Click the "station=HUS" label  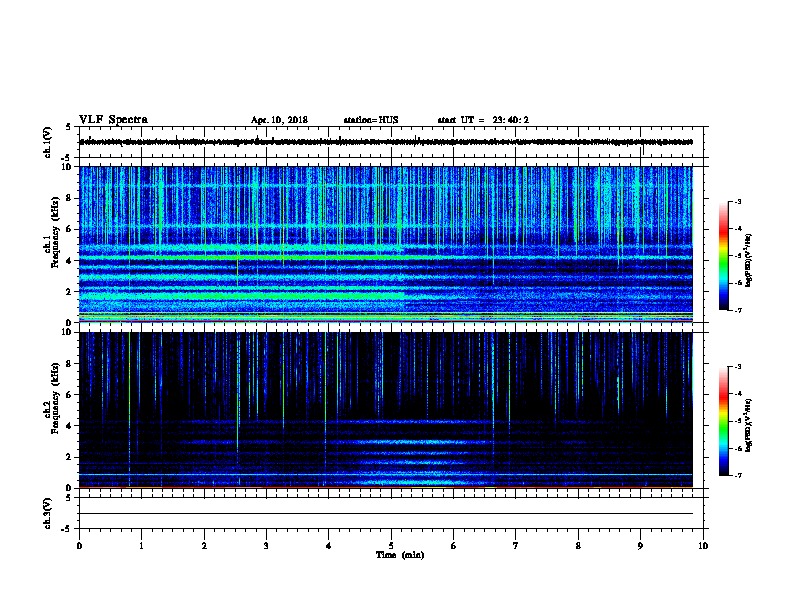click(x=371, y=120)
